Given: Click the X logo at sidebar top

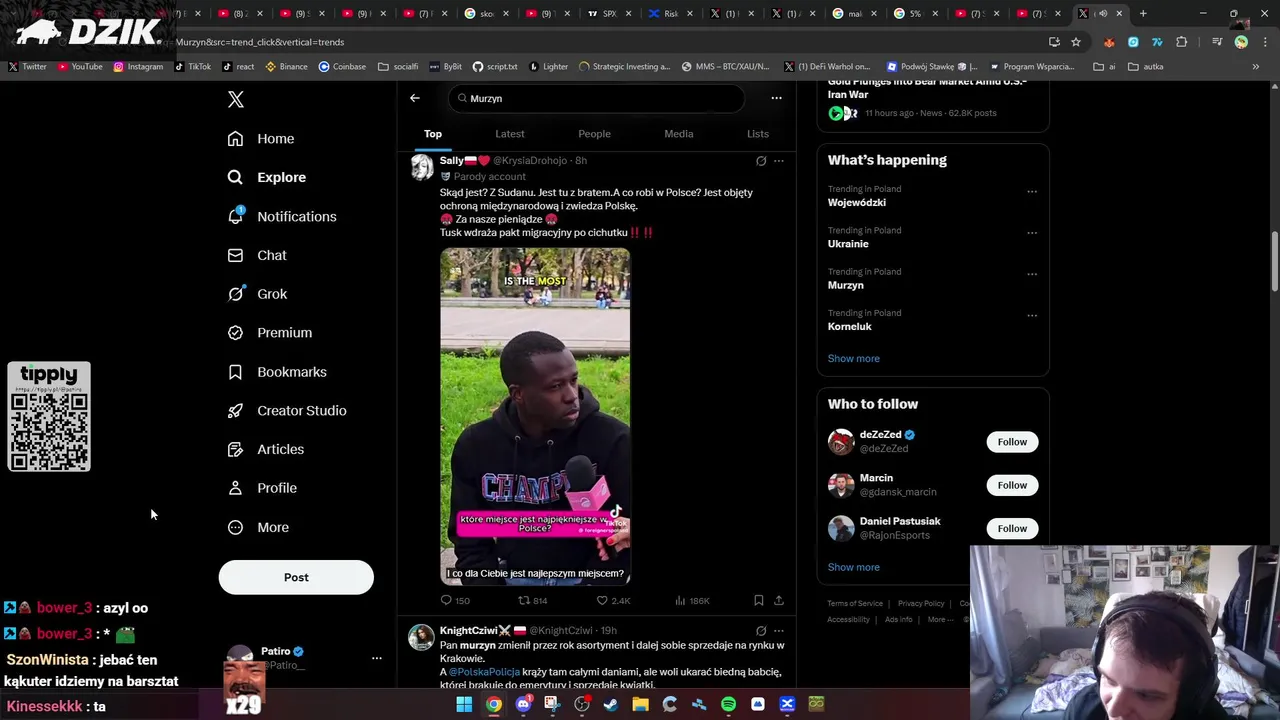Looking at the screenshot, I should coord(236,99).
